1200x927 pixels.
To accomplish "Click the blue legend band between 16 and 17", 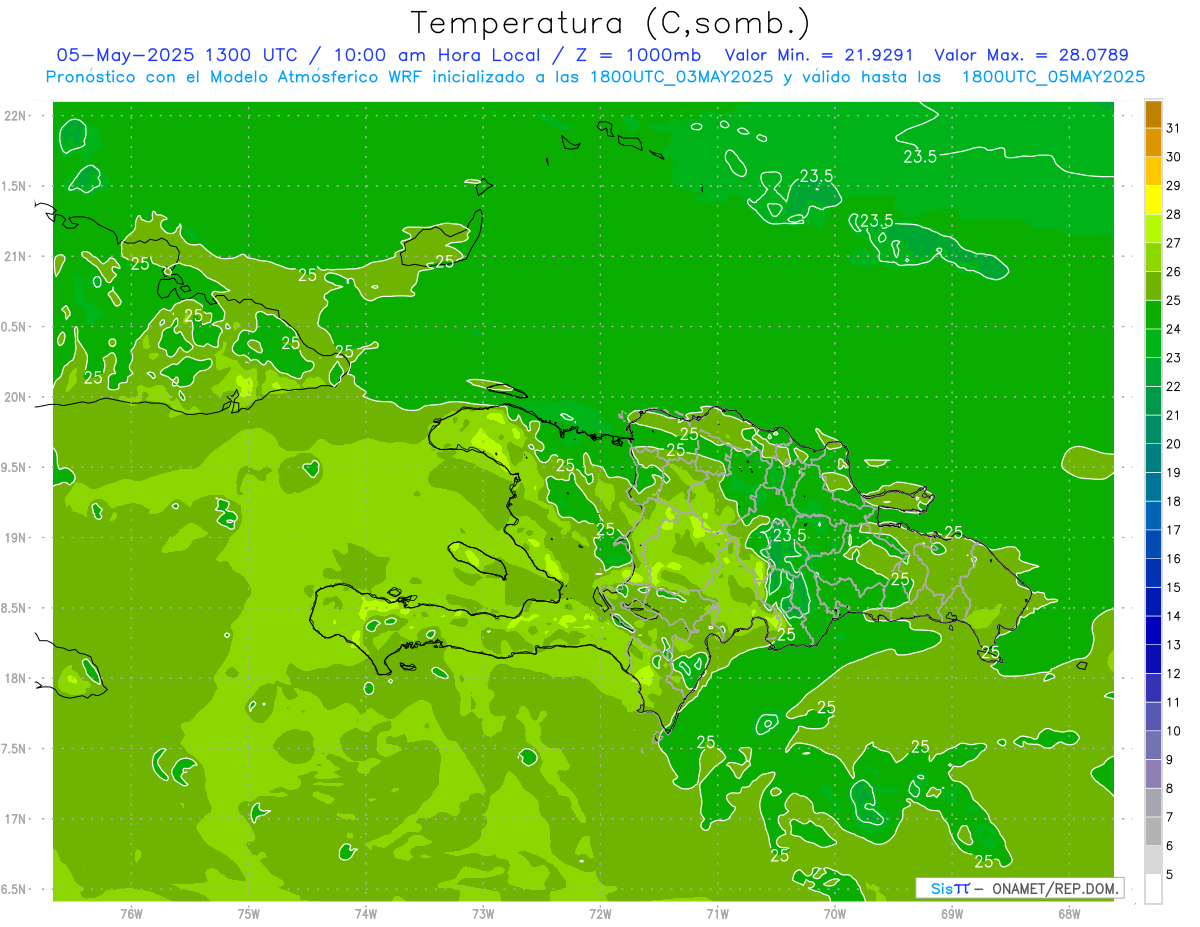I will tap(1153, 544).
